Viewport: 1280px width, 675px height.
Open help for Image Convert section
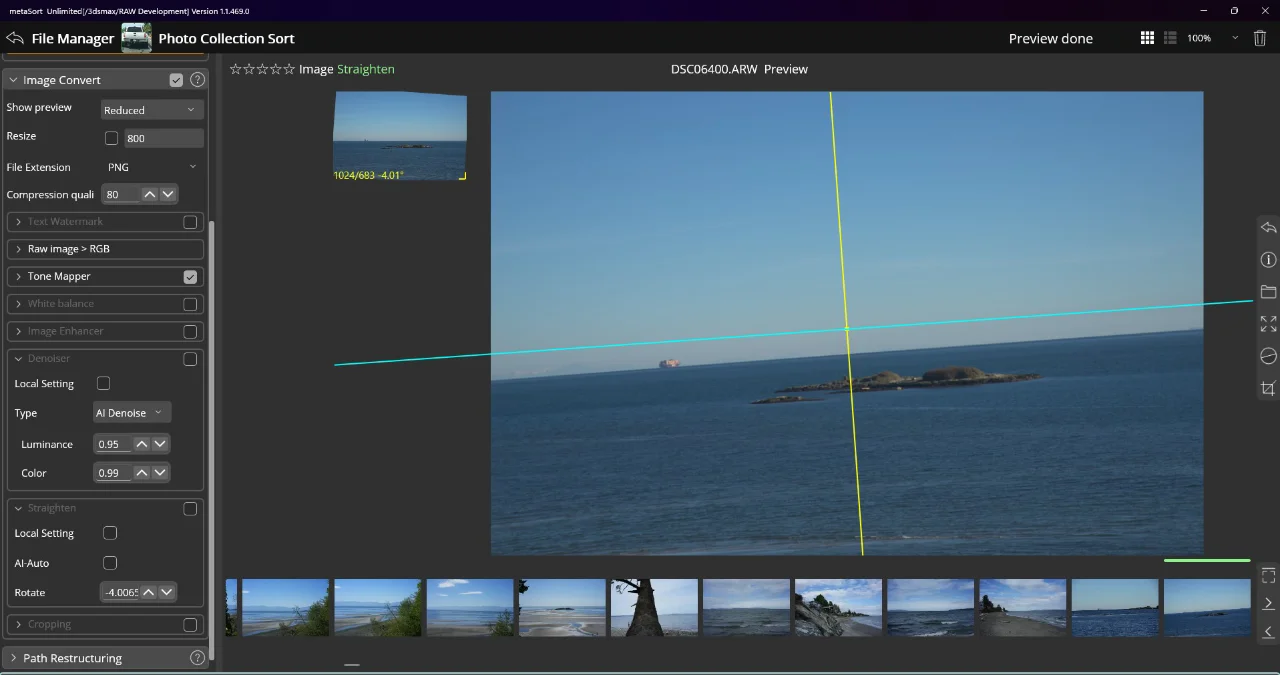click(x=197, y=80)
